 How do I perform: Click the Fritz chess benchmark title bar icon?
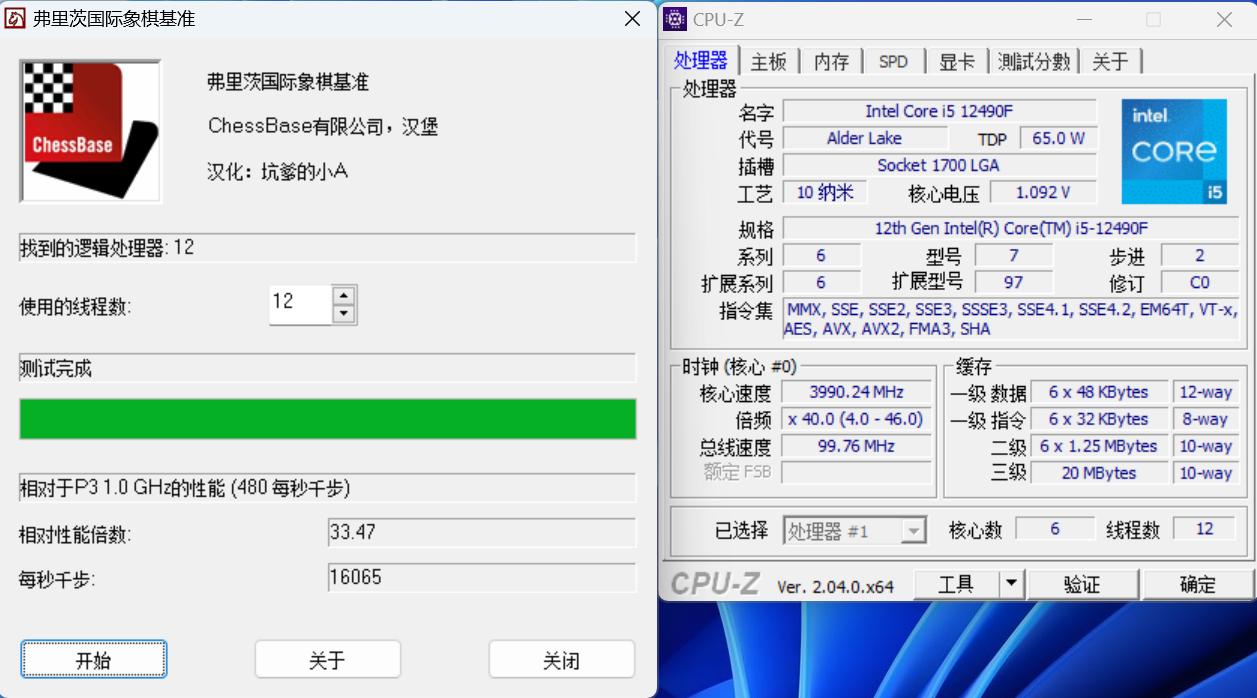13,18
